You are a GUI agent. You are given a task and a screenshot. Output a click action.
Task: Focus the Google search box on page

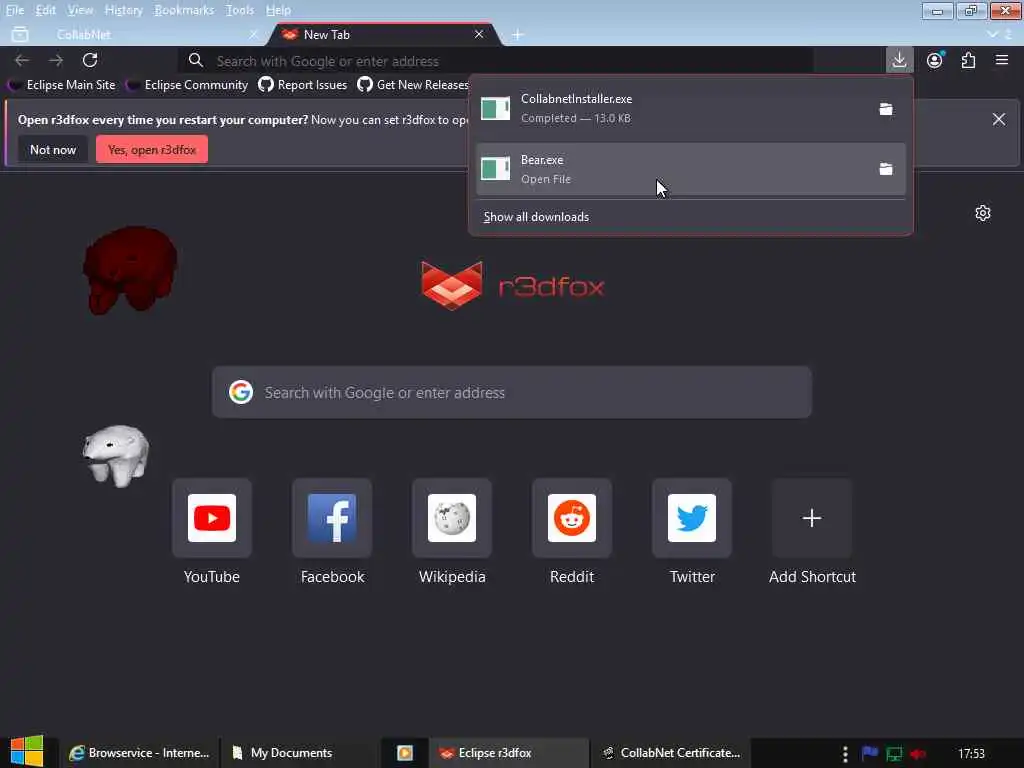pyautogui.click(x=512, y=392)
